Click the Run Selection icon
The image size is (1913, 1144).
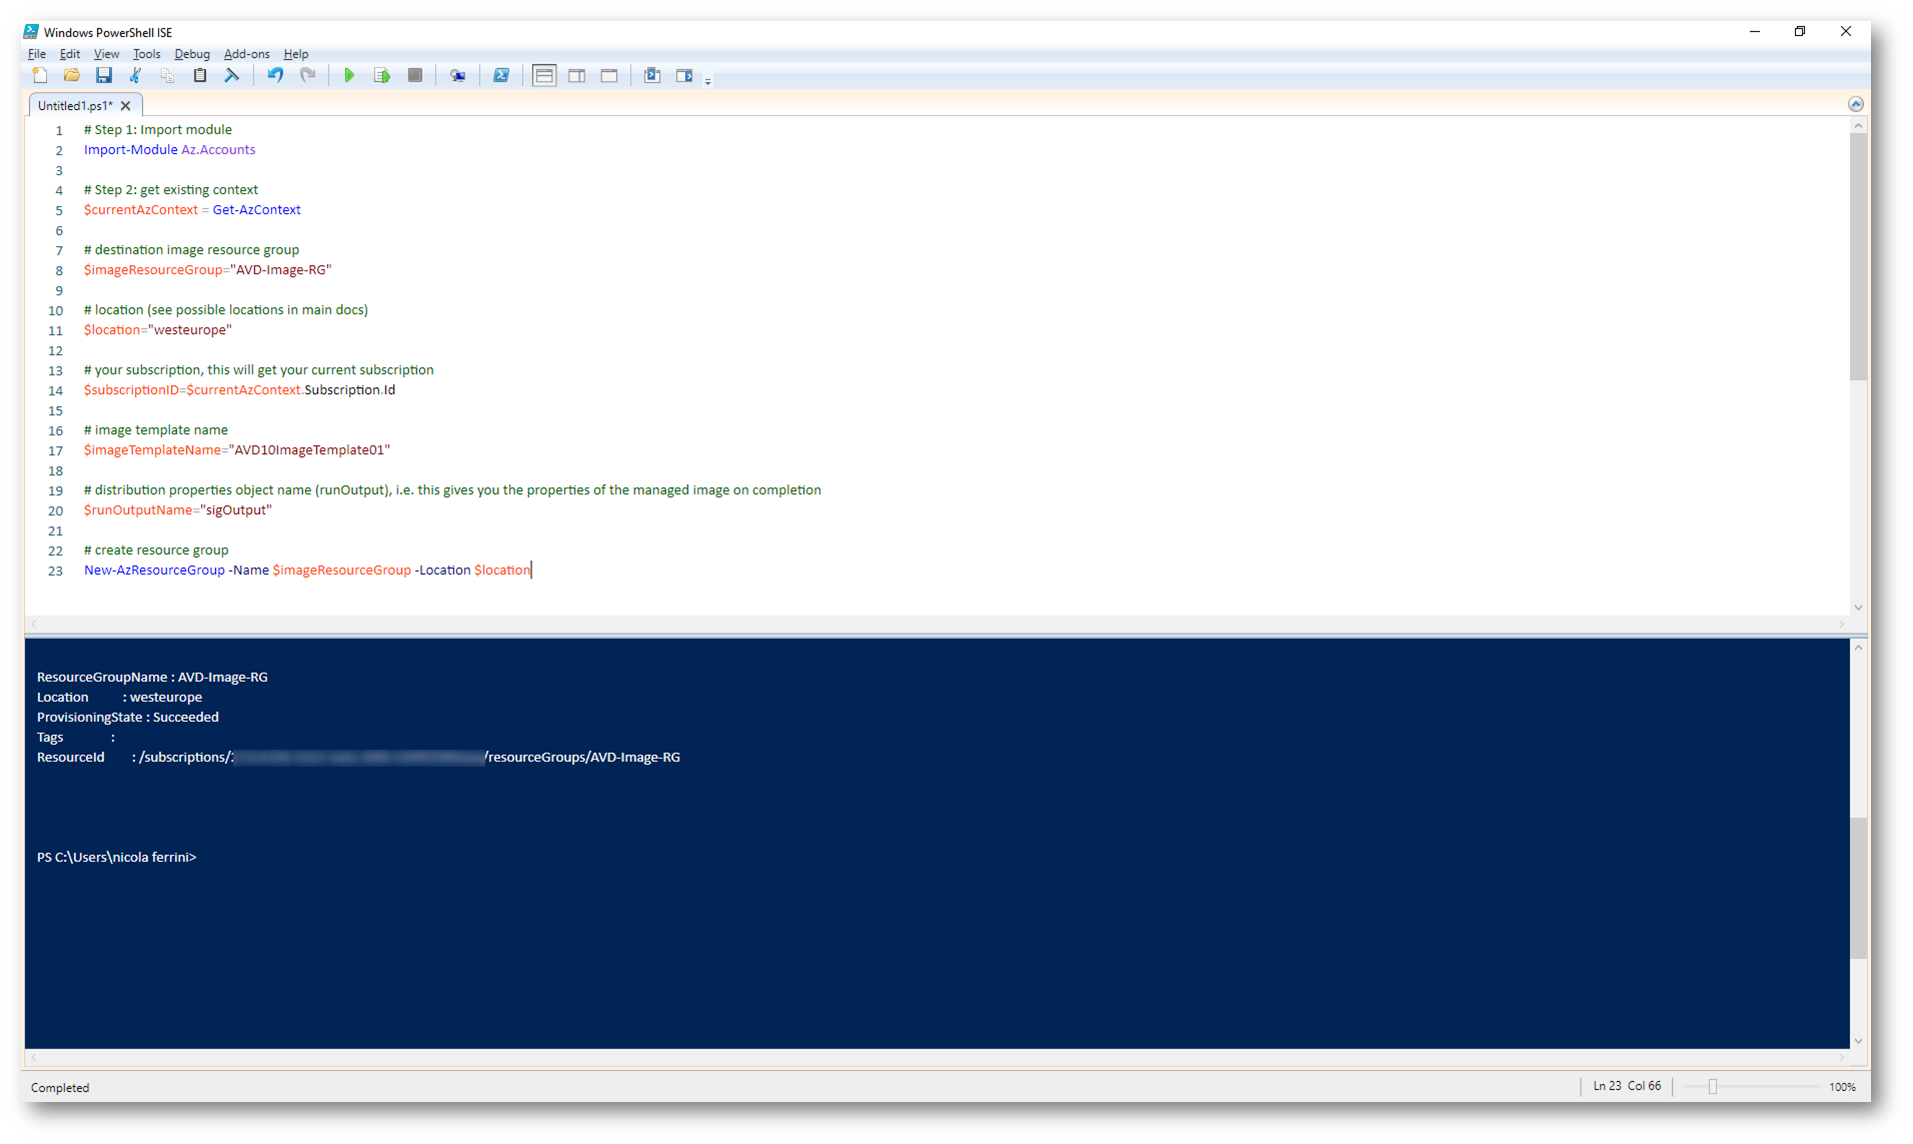pyautogui.click(x=382, y=76)
